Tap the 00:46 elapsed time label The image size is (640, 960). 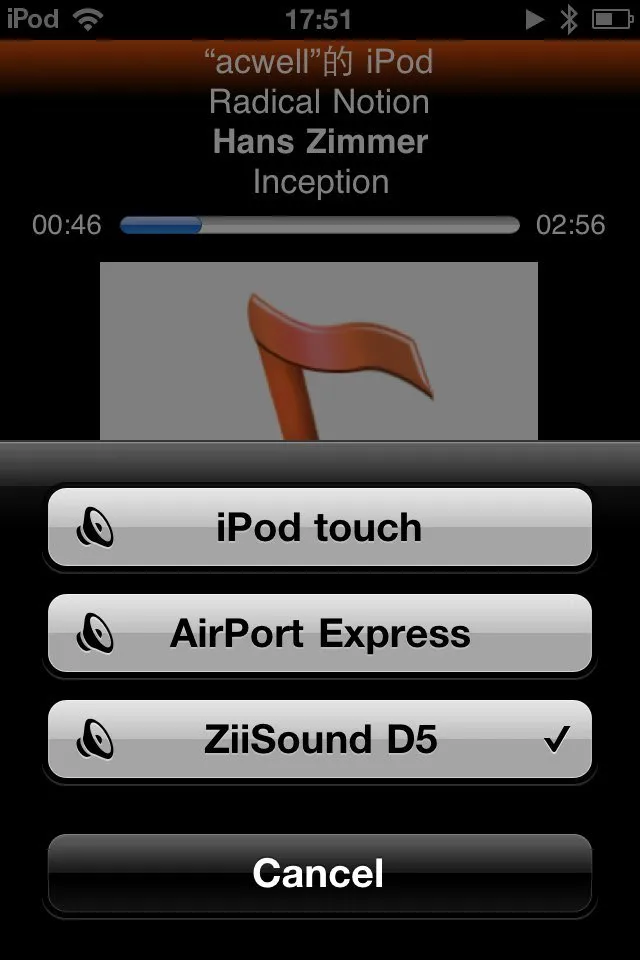click(67, 225)
